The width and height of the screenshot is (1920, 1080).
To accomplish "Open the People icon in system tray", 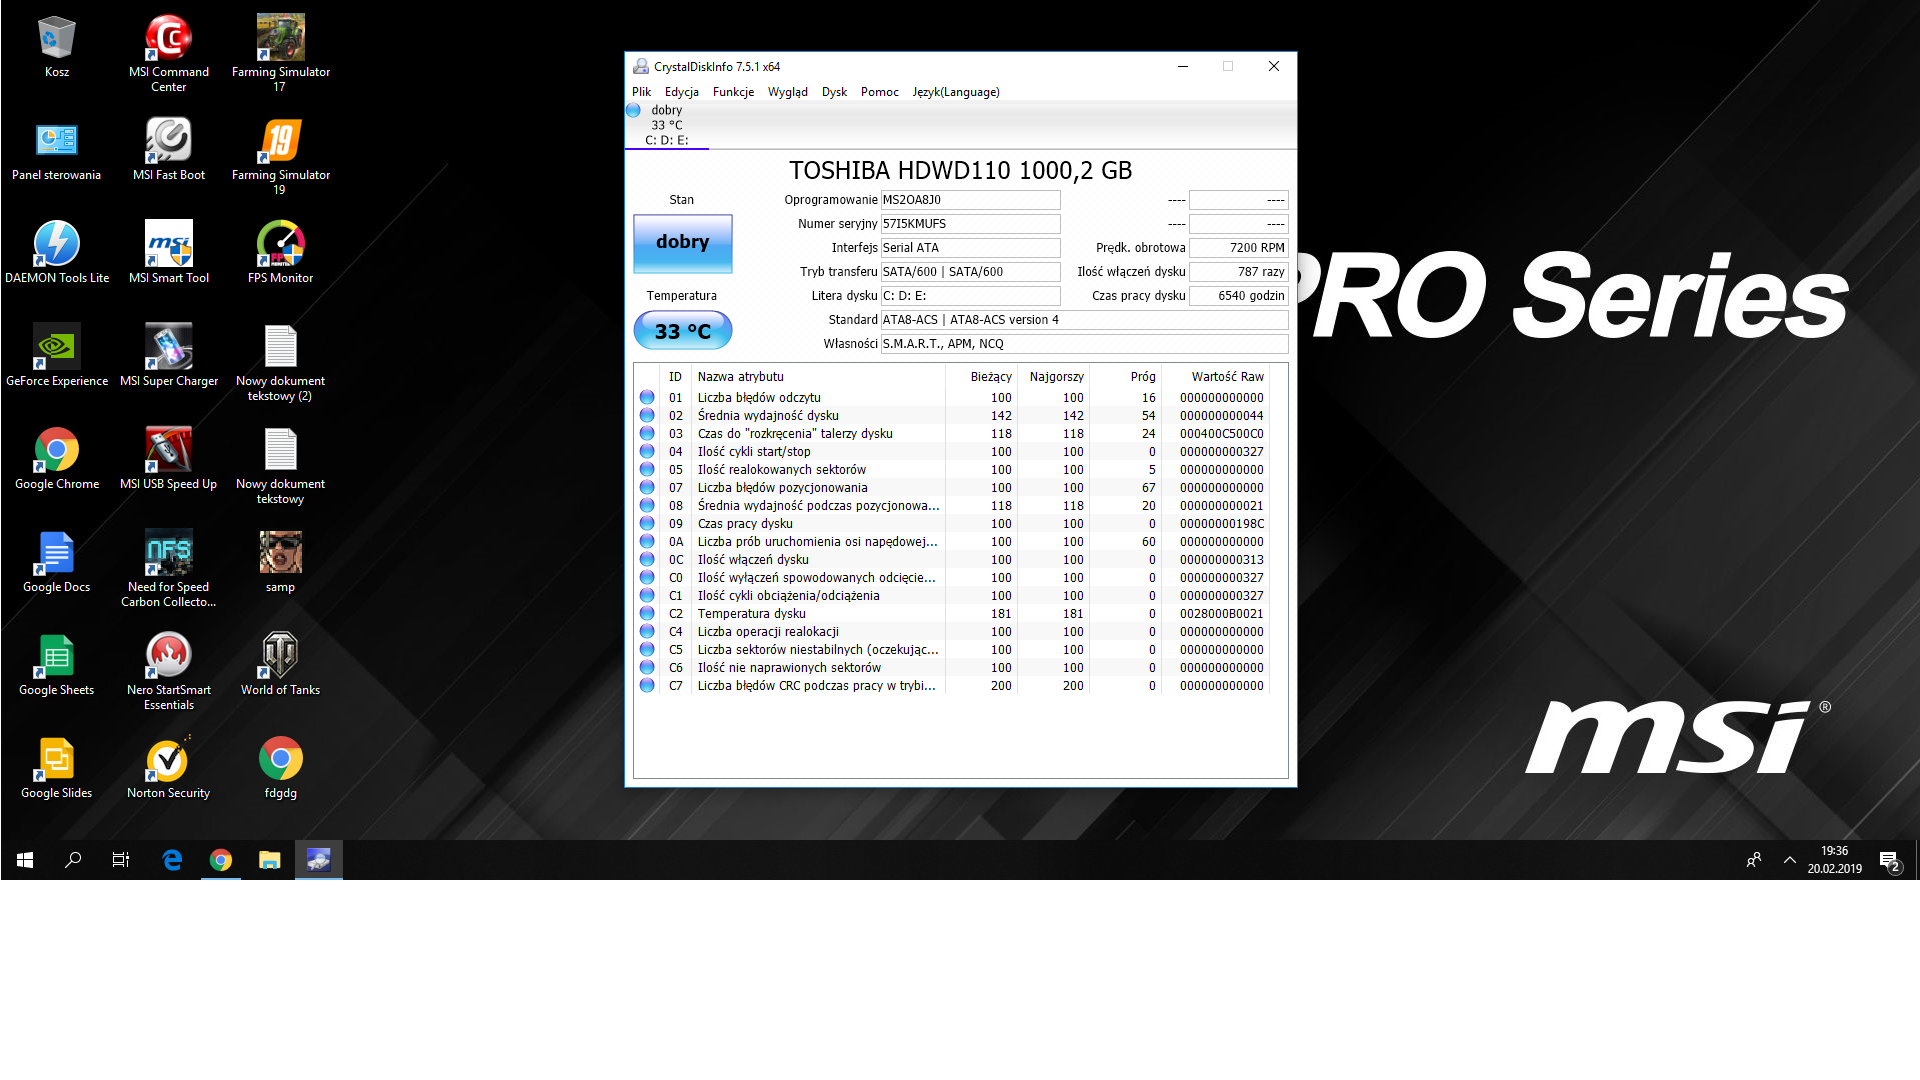I will (1754, 860).
